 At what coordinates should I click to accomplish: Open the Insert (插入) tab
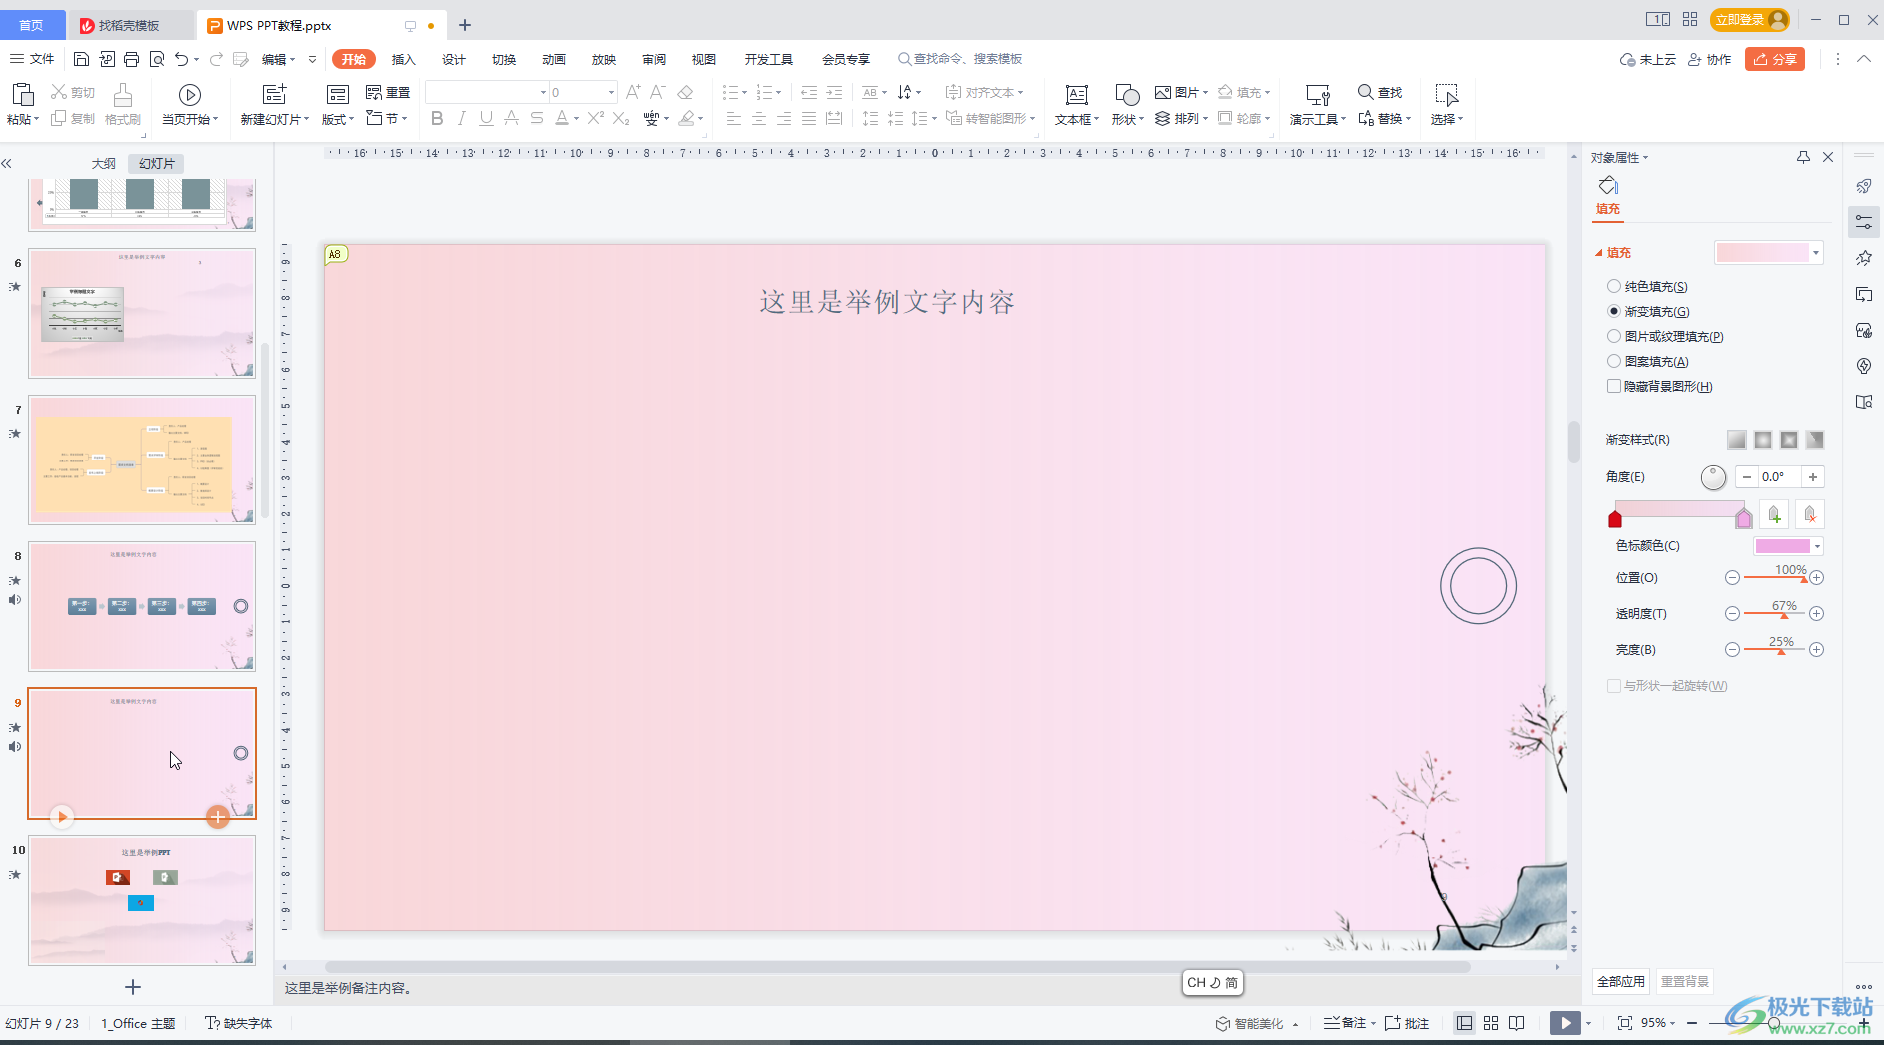click(403, 59)
